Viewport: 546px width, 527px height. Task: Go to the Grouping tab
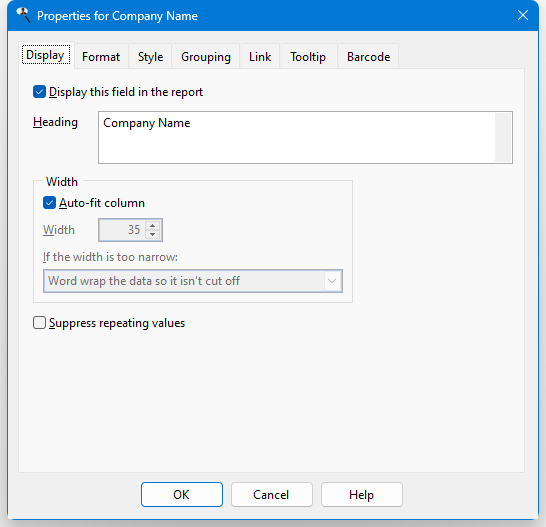tap(206, 56)
